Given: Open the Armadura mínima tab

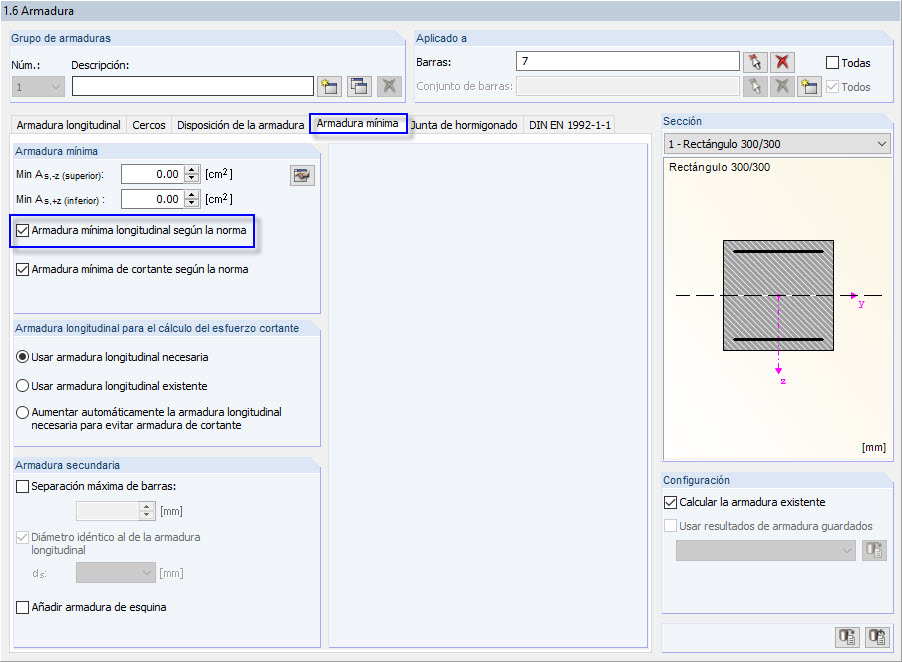Looking at the screenshot, I should click(358, 123).
